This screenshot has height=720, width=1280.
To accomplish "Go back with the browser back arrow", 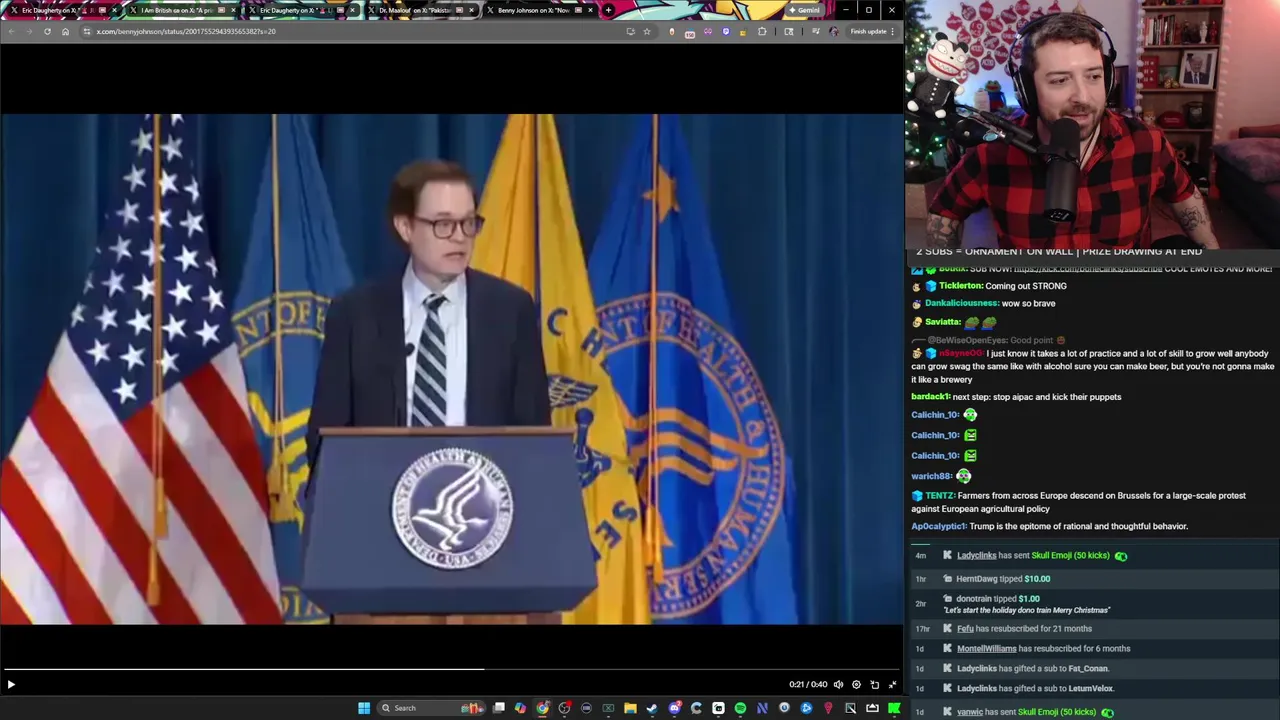I will [11, 31].
